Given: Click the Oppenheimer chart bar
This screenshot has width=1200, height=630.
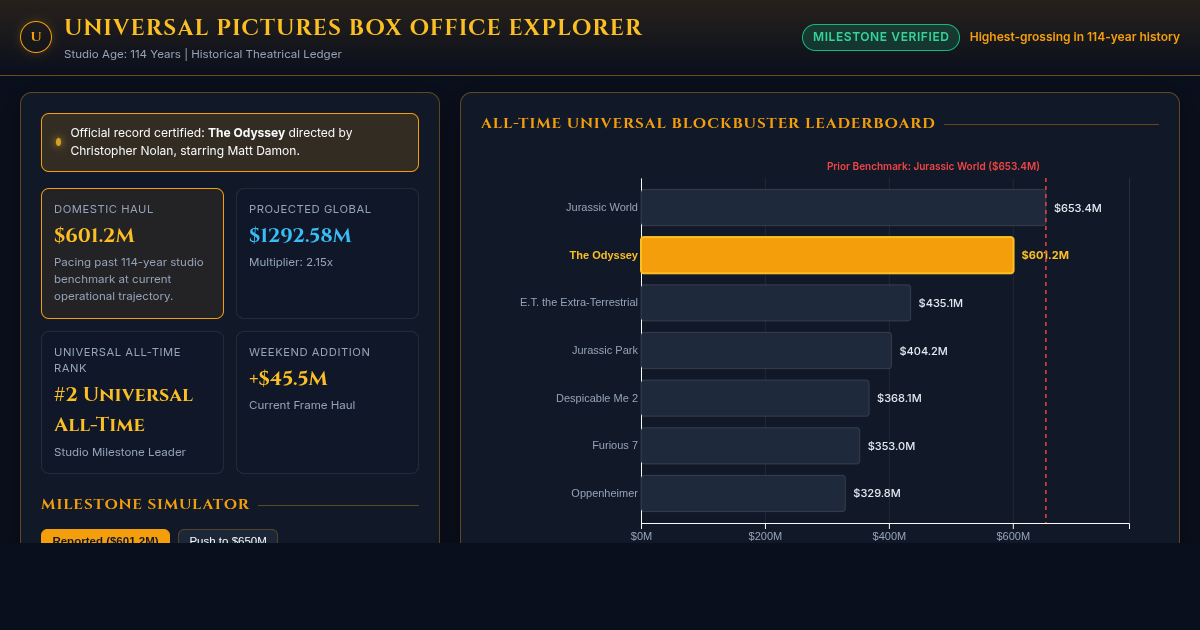Looking at the screenshot, I should point(743,493).
